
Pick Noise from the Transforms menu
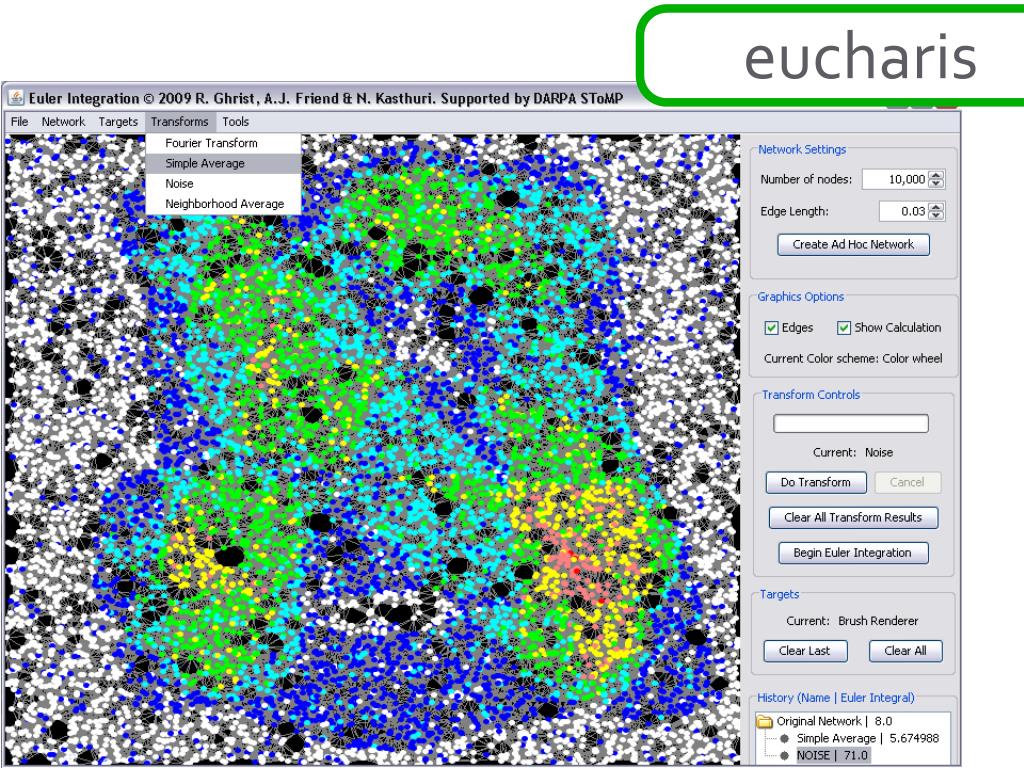pos(223,184)
